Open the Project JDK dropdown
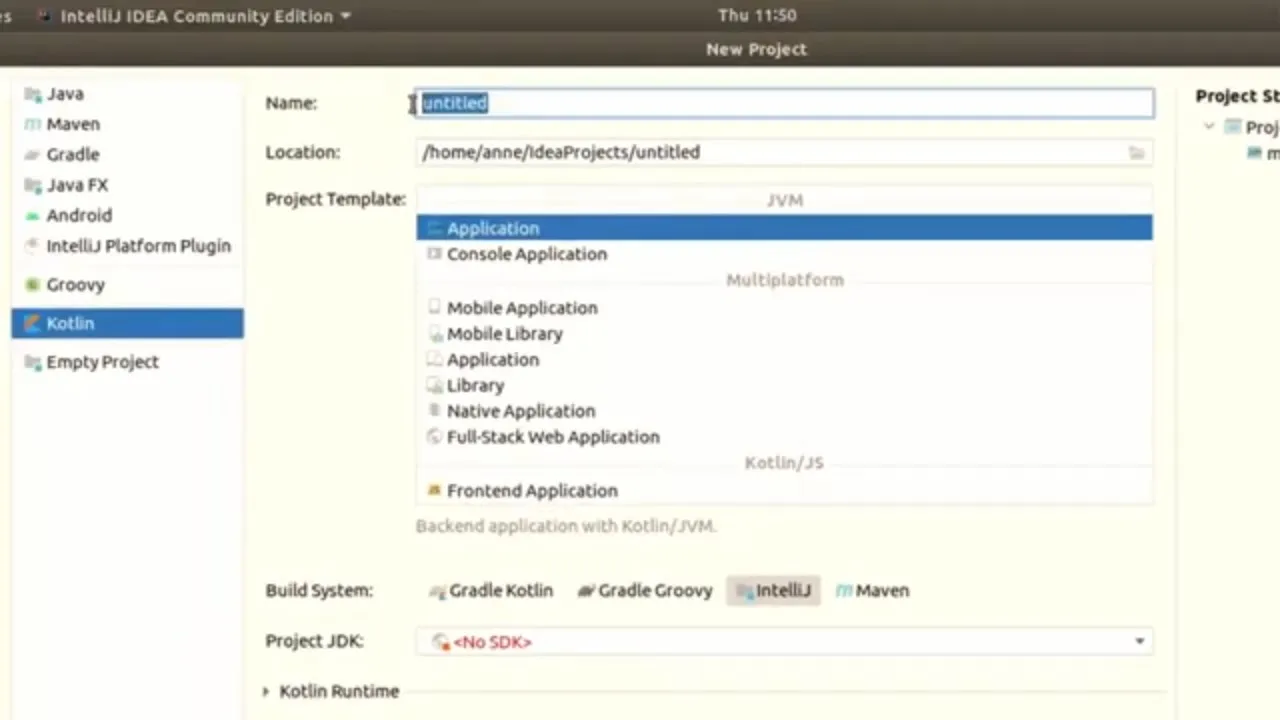 click(784, 642)
